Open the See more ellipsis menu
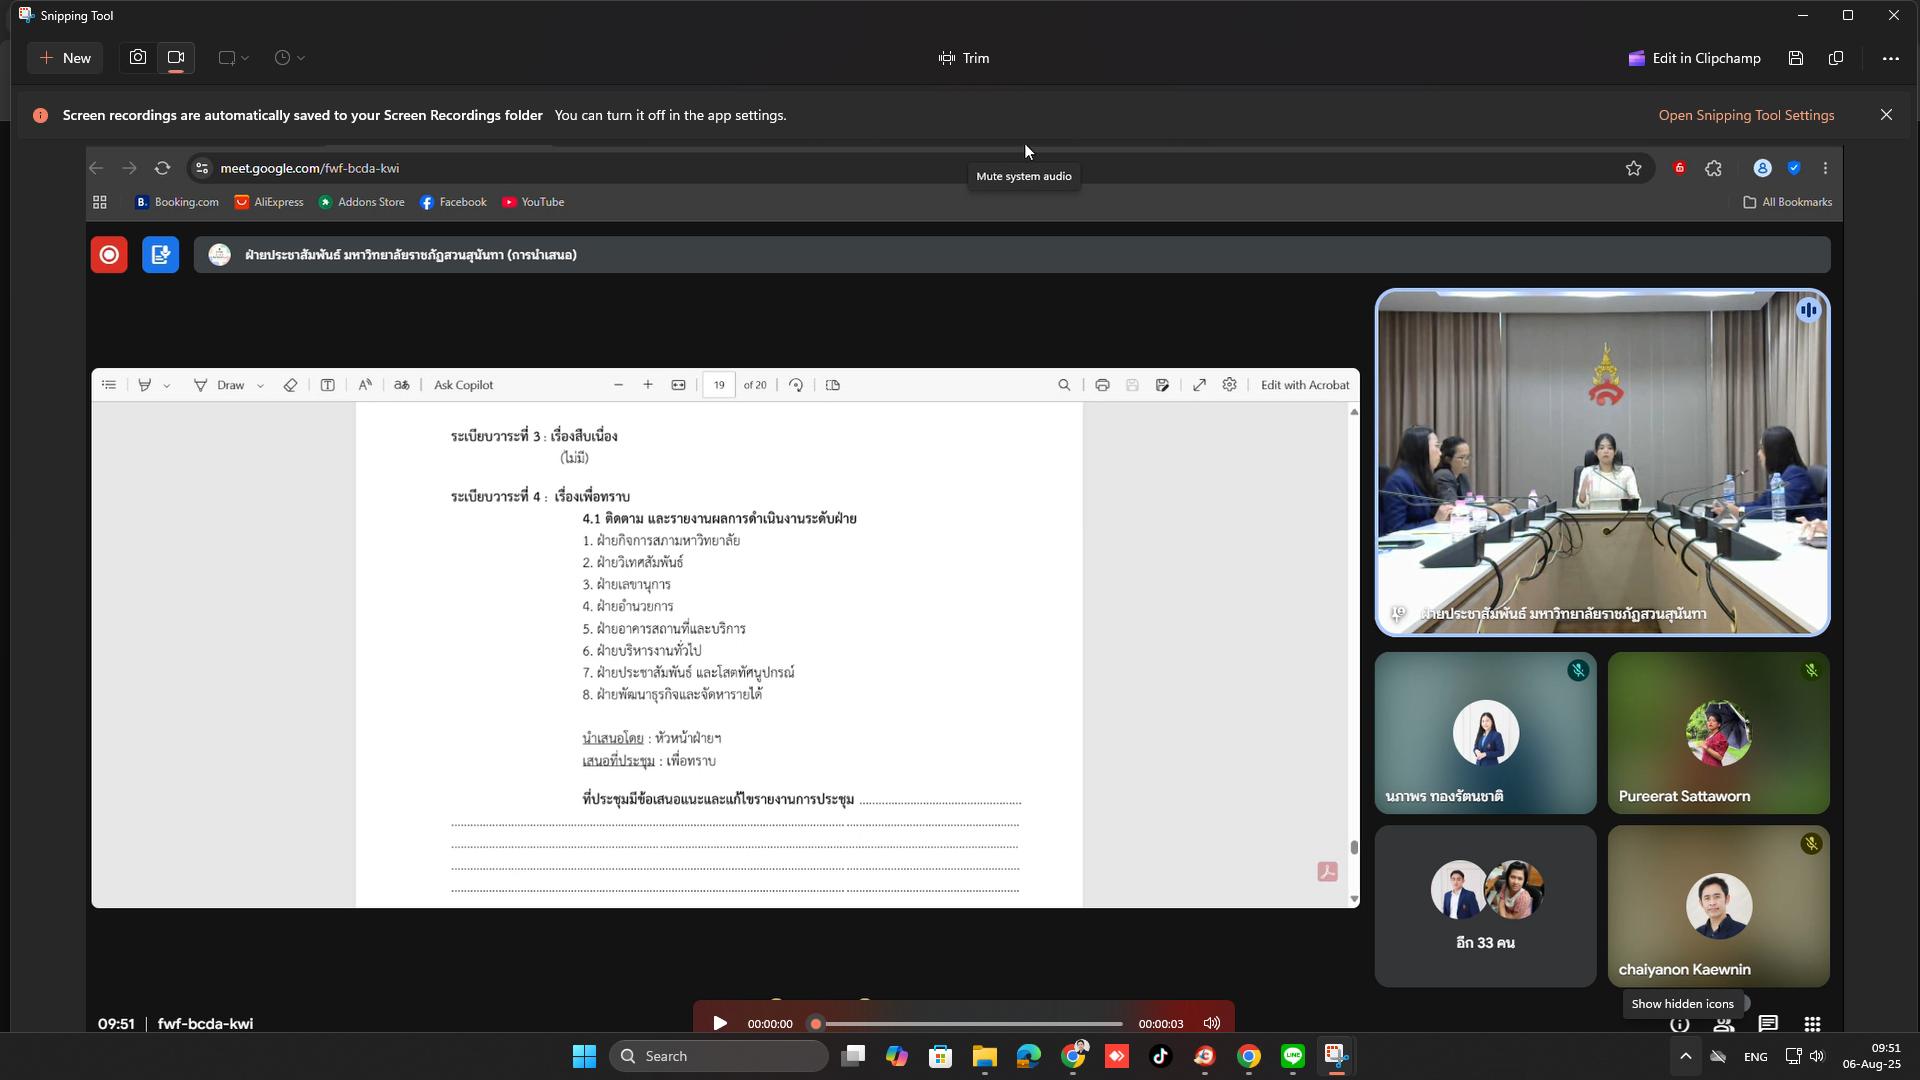The image size is (1920, 1080). coord(1890,58)
